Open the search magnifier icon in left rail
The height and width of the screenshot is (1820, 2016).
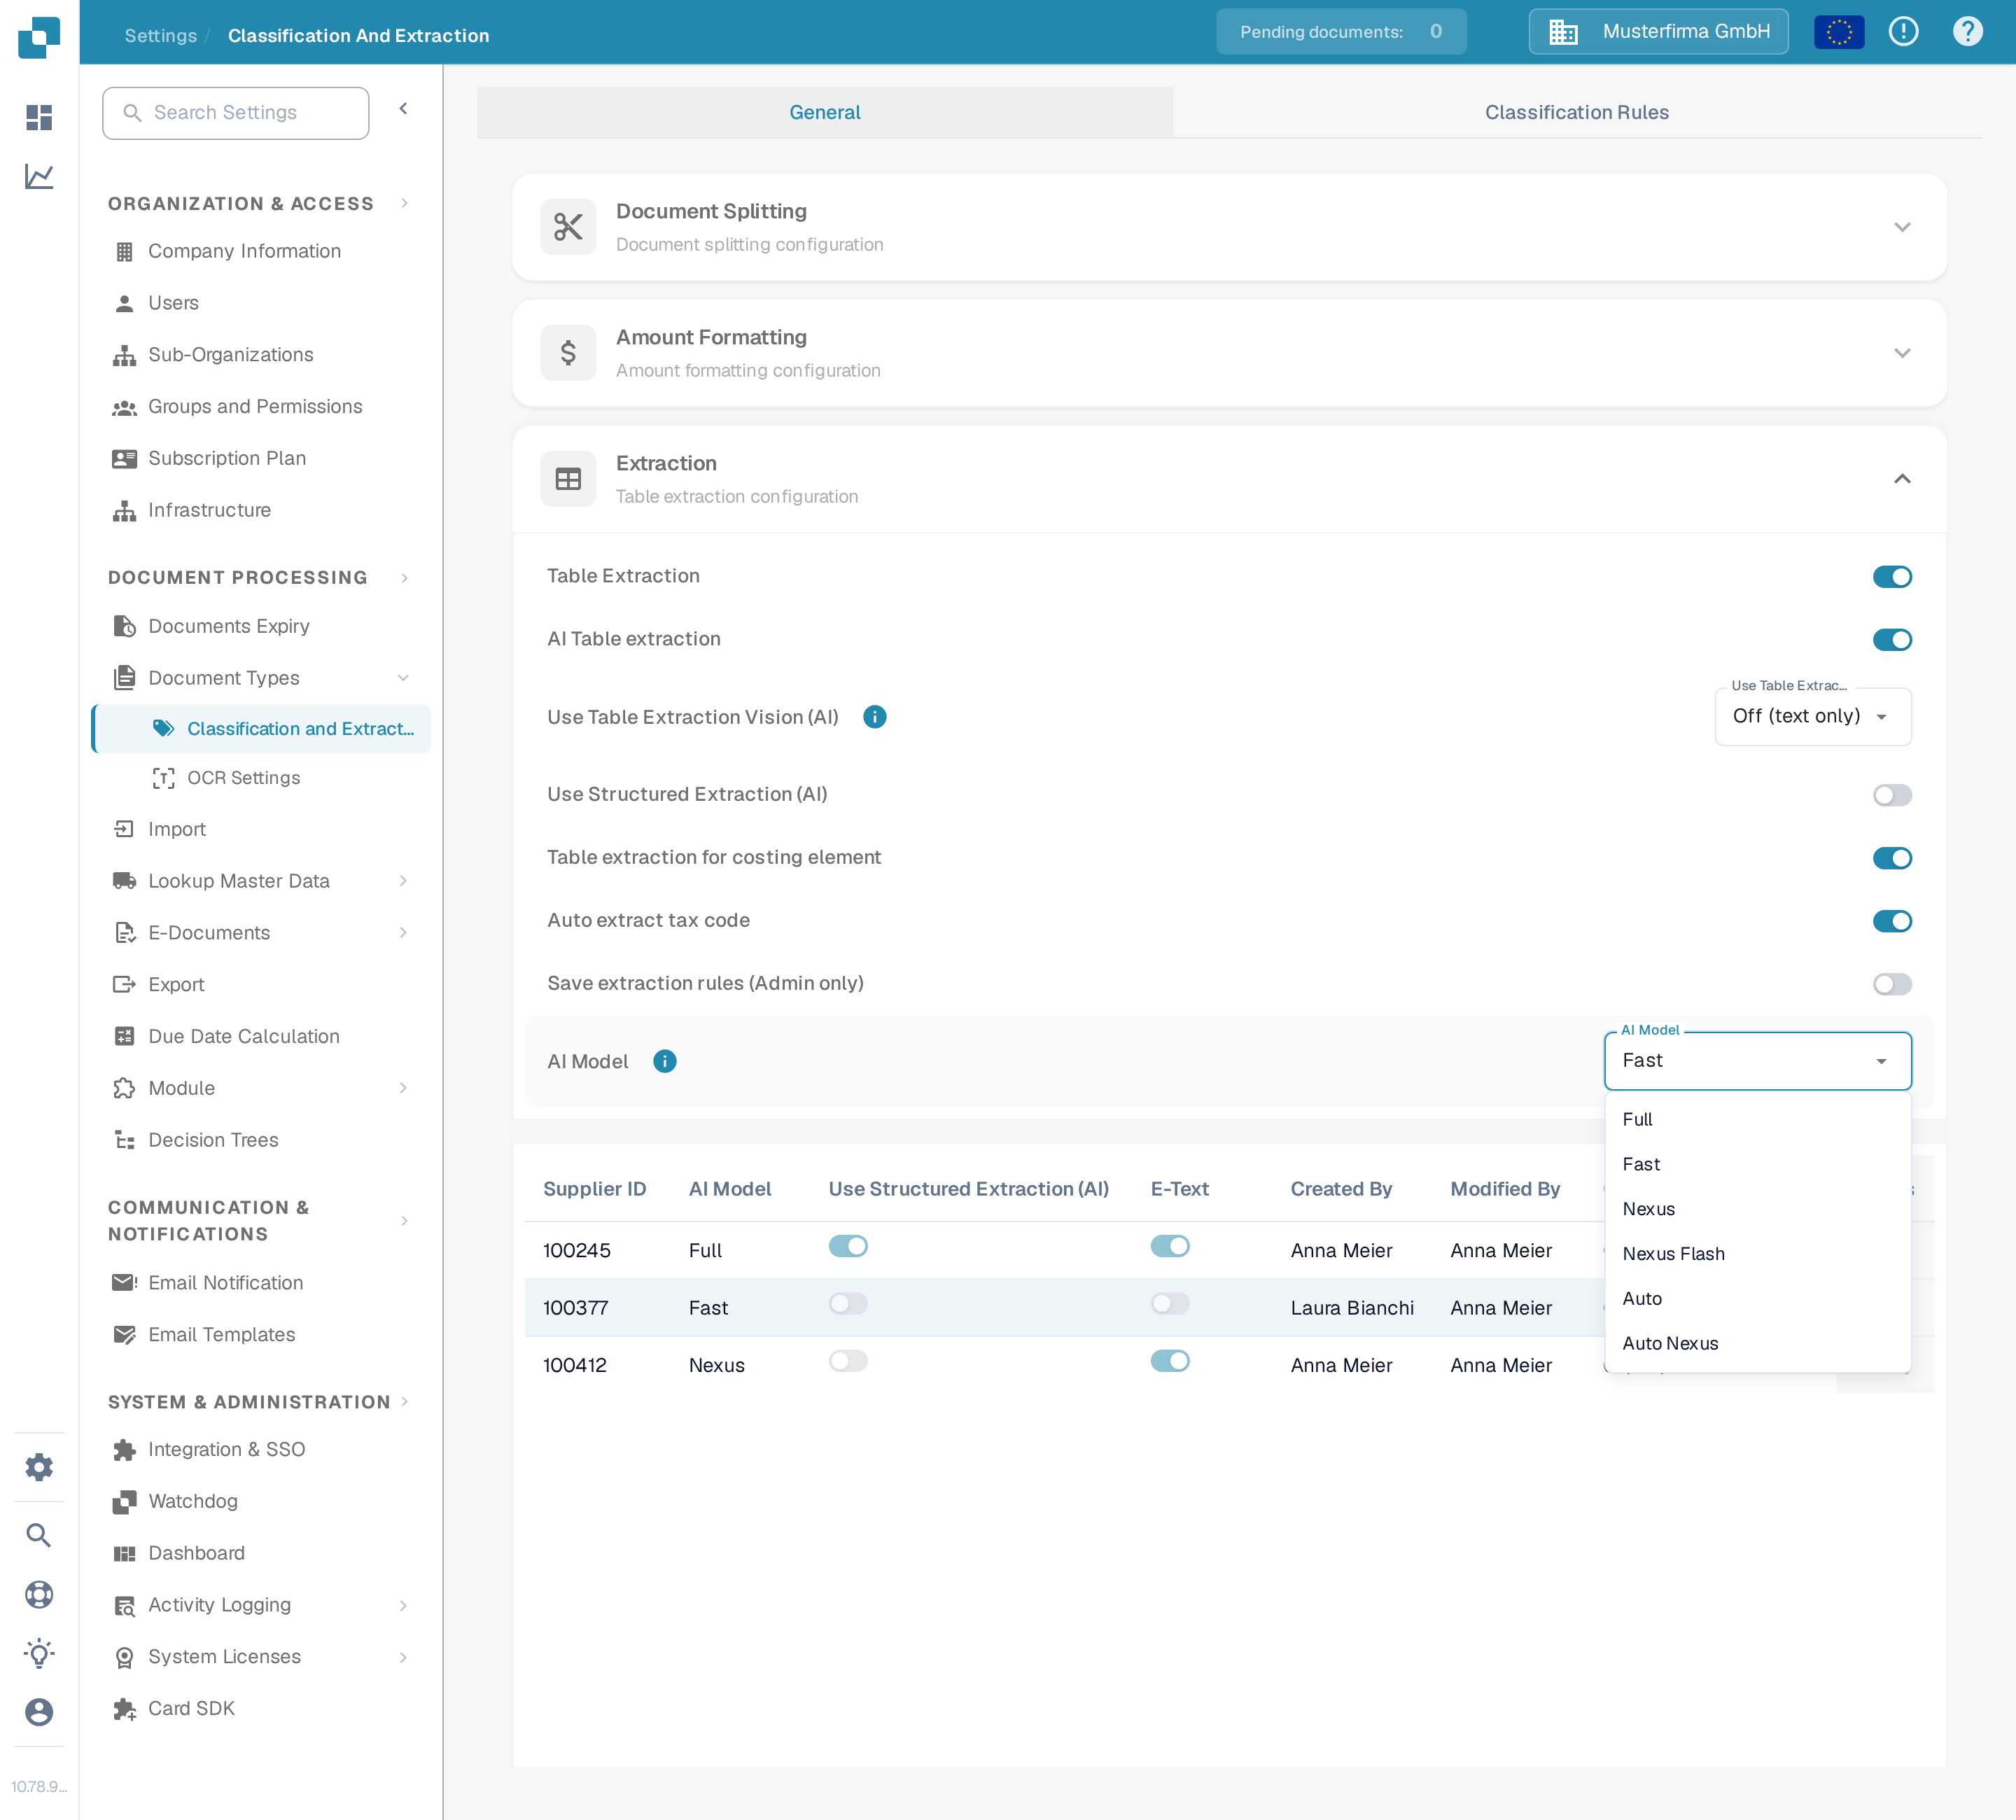tap(39, 1534)
